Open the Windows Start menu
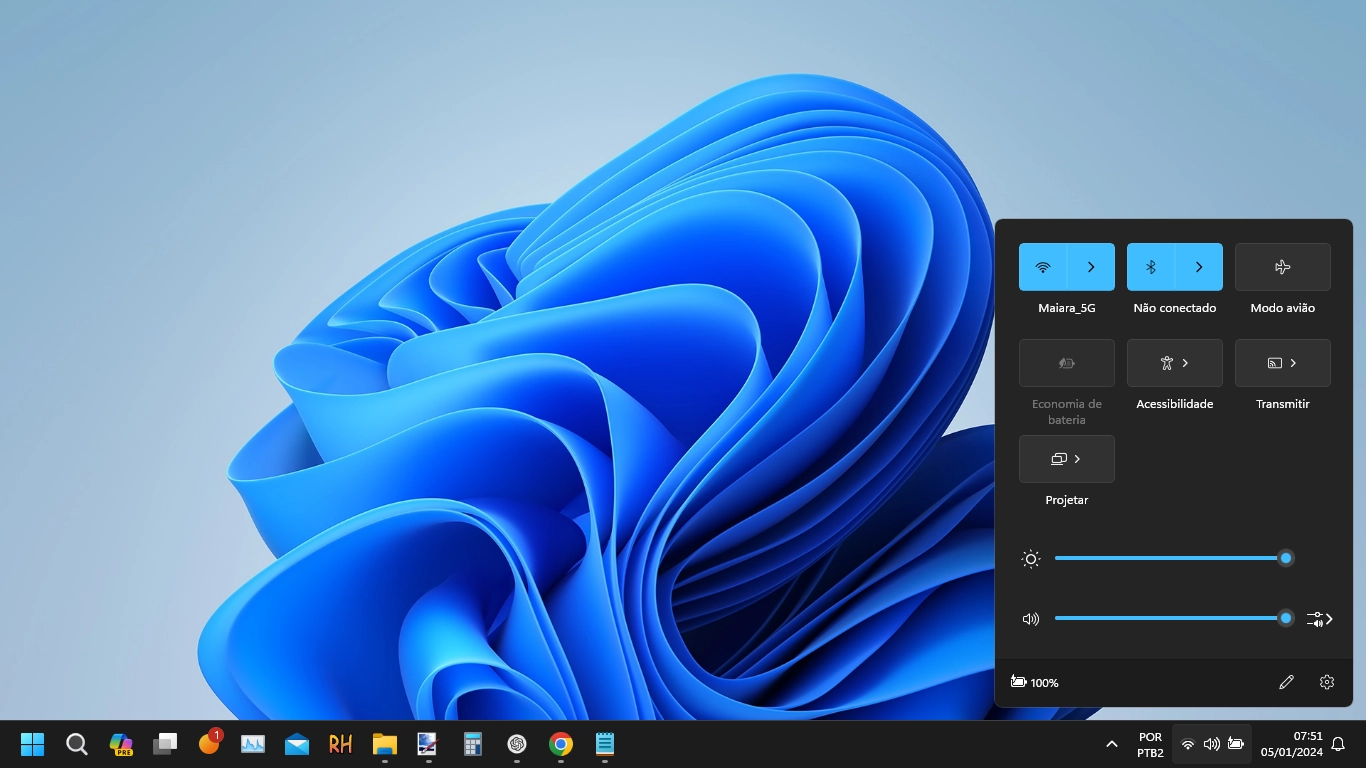The width and height of the screenshot is (1366, 768). coord(33,744)
